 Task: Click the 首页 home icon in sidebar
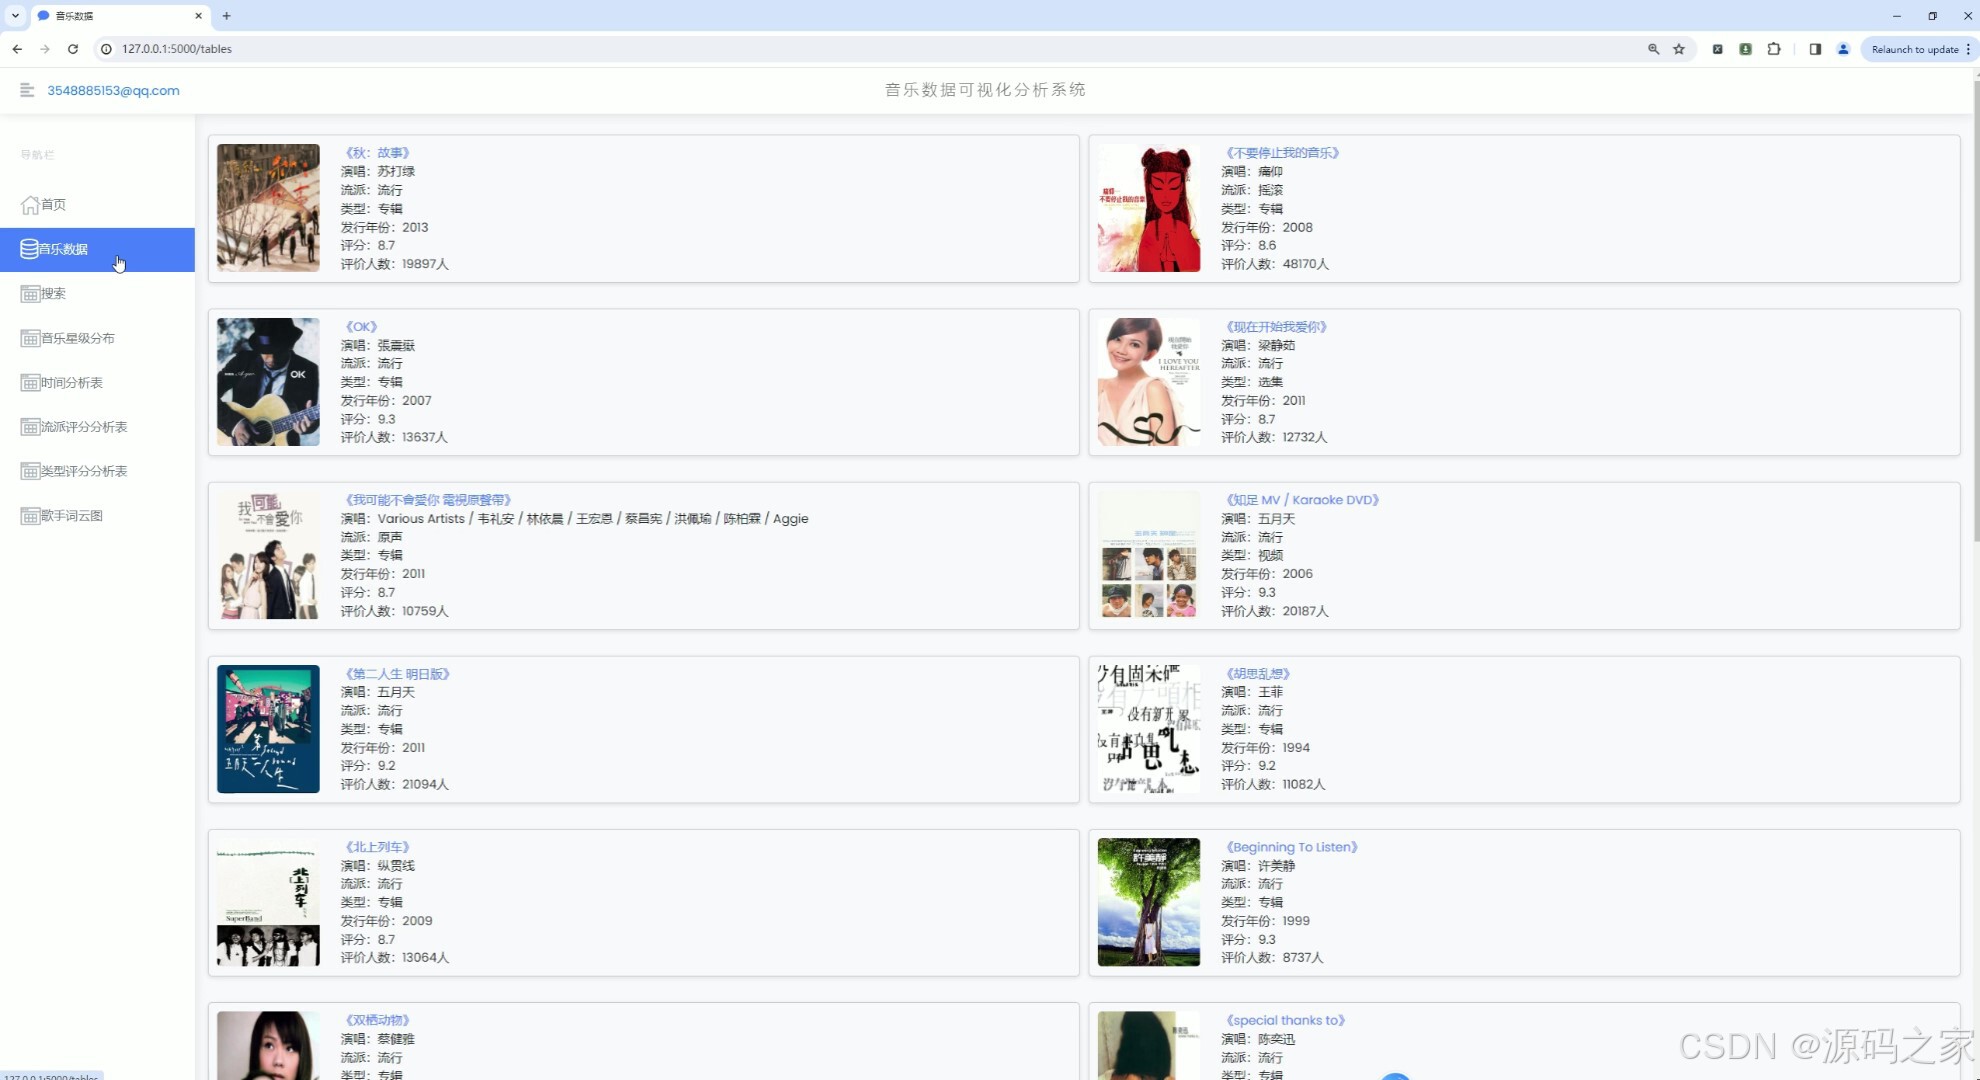tap(30, 205)
